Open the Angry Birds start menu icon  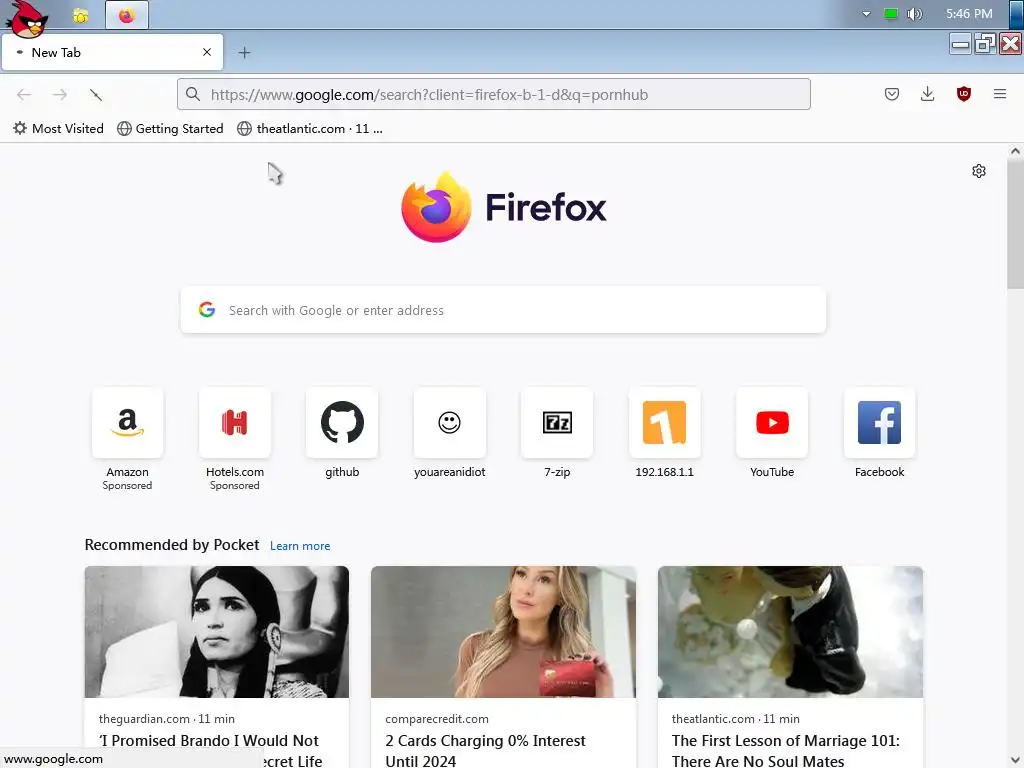(x=27, y=18)
